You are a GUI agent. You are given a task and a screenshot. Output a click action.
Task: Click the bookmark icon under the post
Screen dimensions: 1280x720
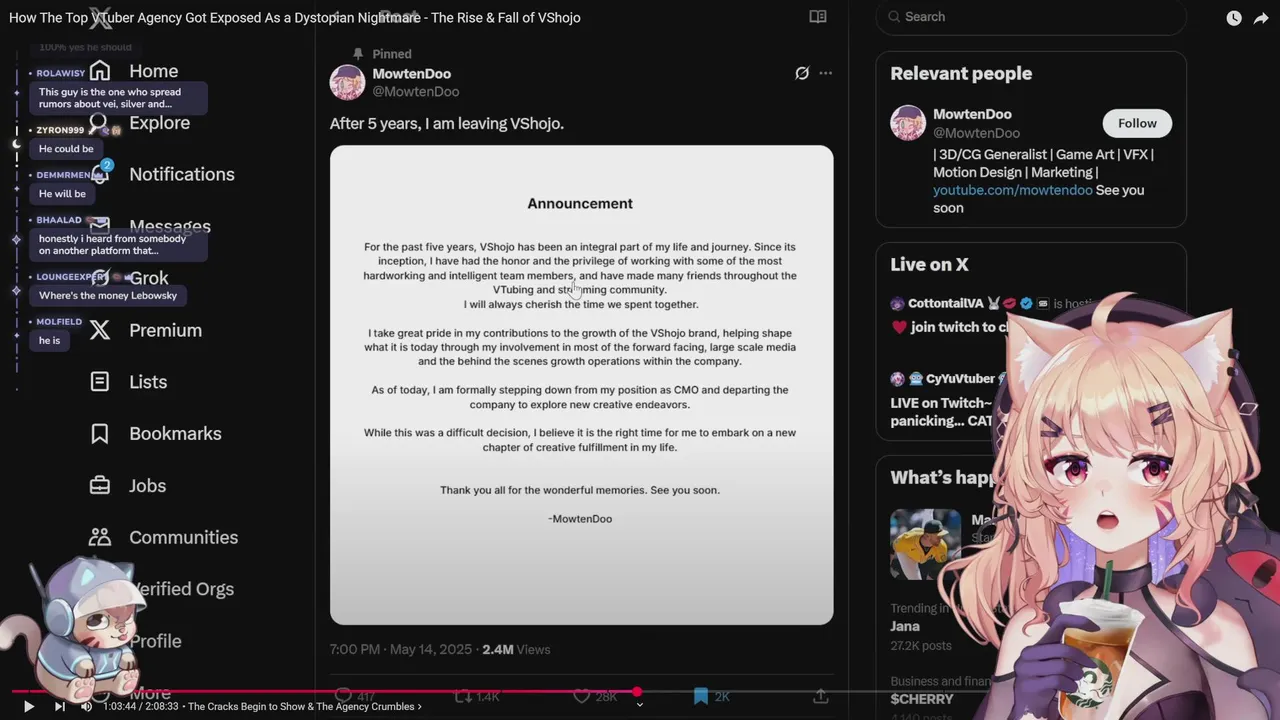pyautogui.click(x=701, y=696)
